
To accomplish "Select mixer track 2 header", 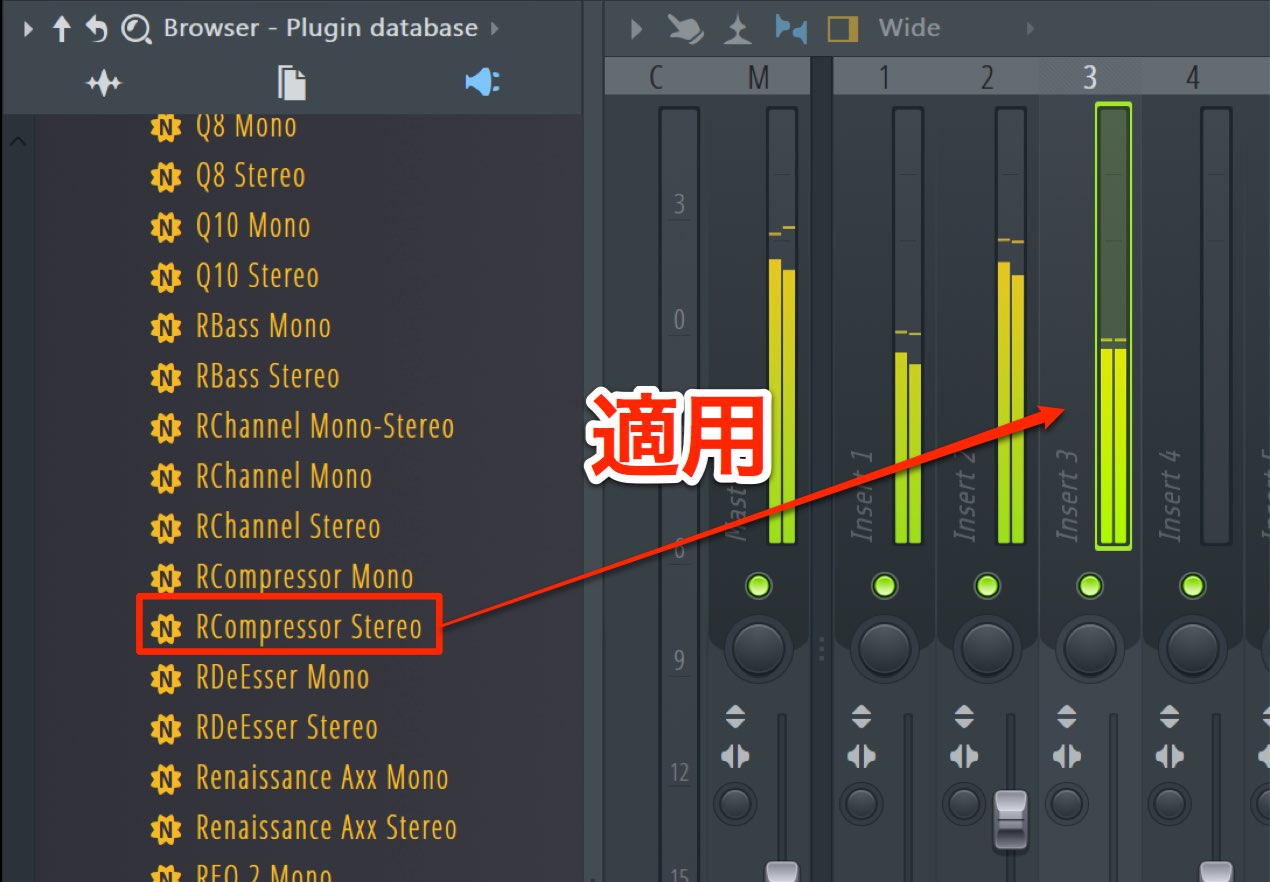I will click(987, 76).
